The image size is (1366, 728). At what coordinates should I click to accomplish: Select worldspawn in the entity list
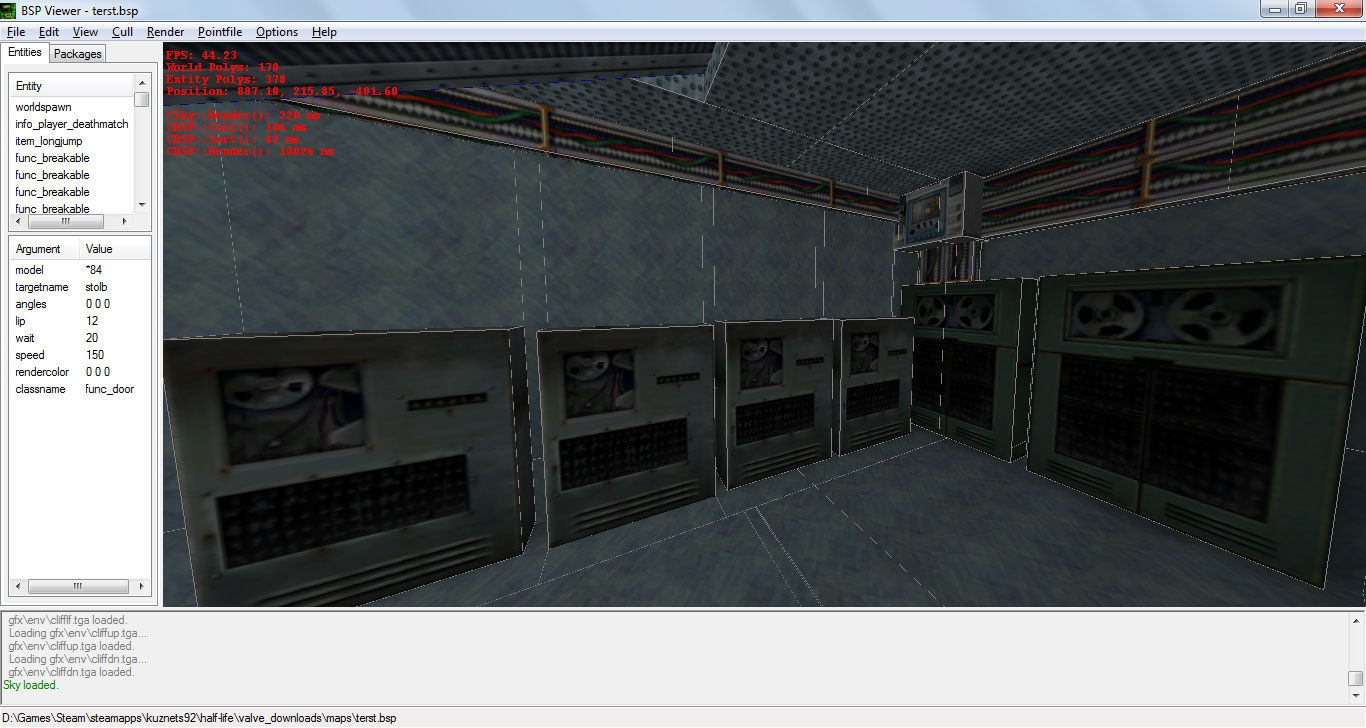point(43,107)
